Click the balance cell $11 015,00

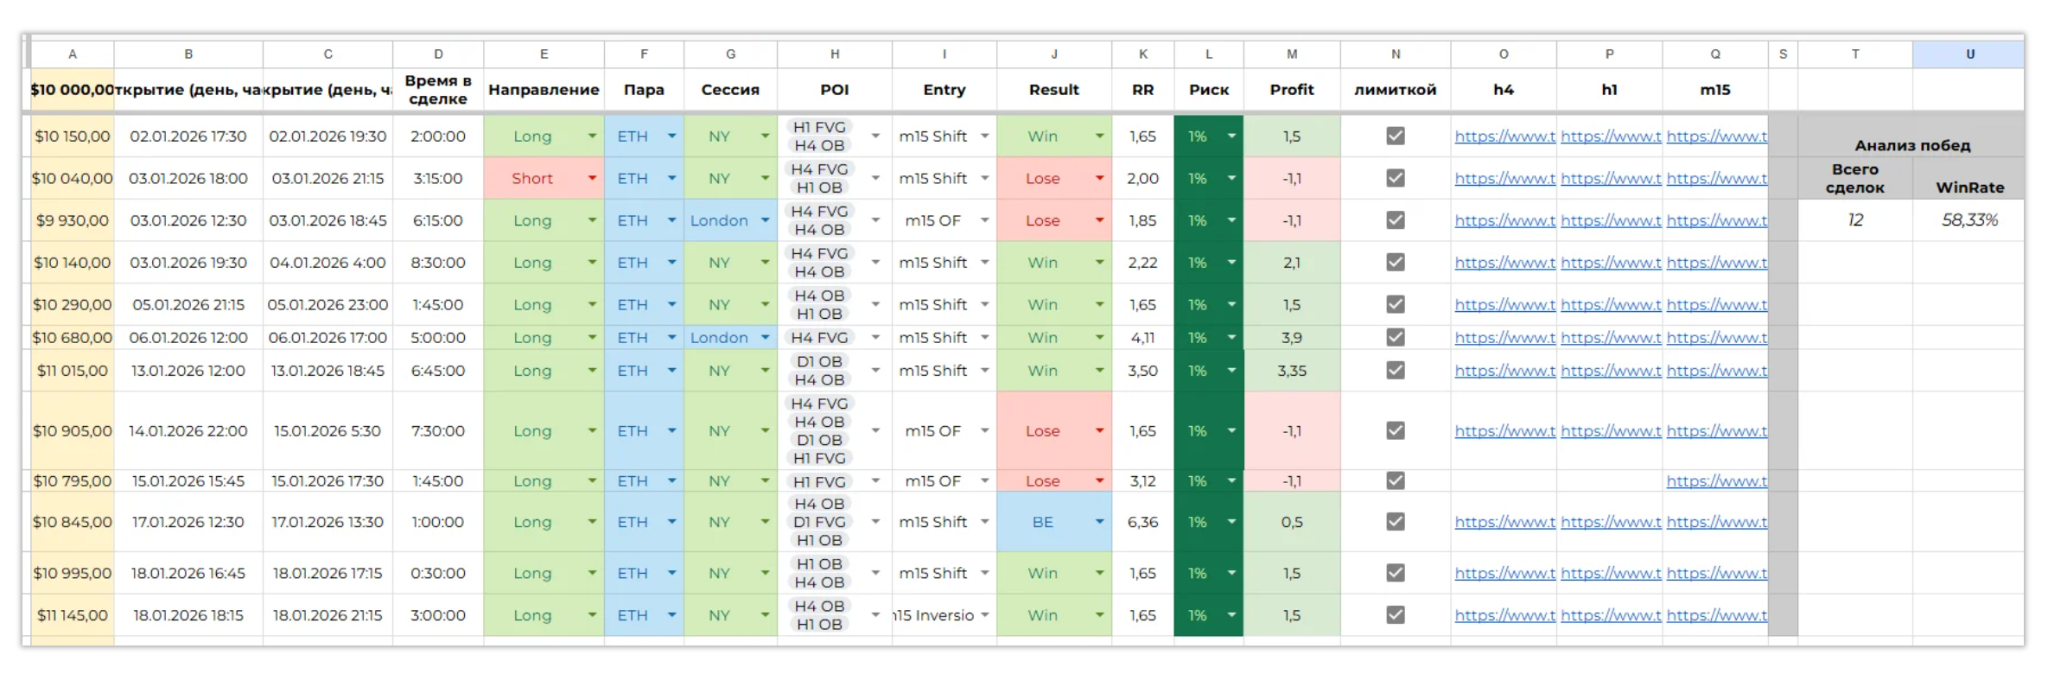(x=72, y=370)
